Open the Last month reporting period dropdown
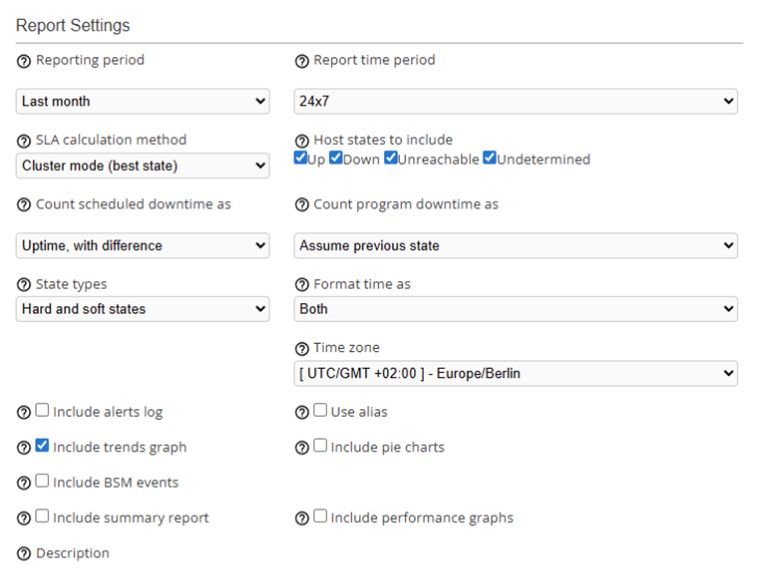The image size is (760, 573). (x=142, y=101)
